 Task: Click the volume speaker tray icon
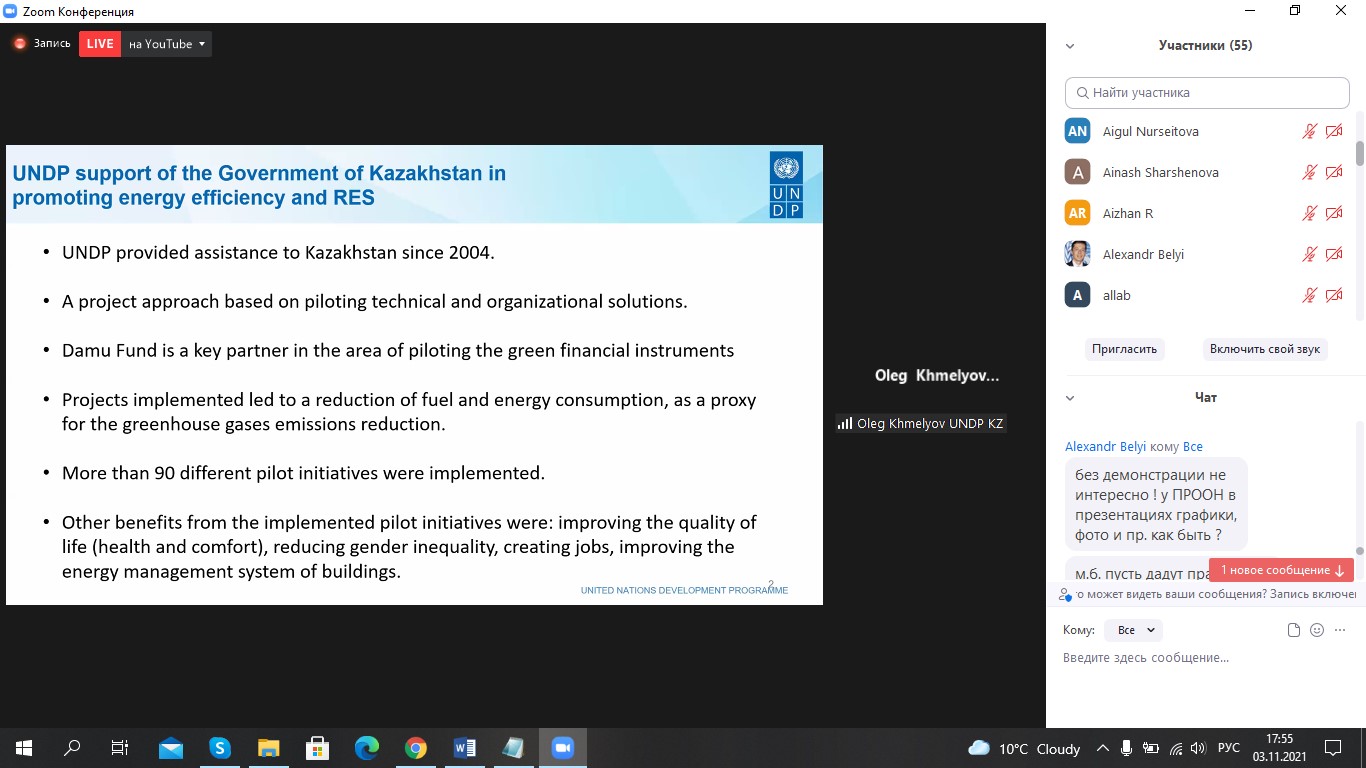point(1198,748)
